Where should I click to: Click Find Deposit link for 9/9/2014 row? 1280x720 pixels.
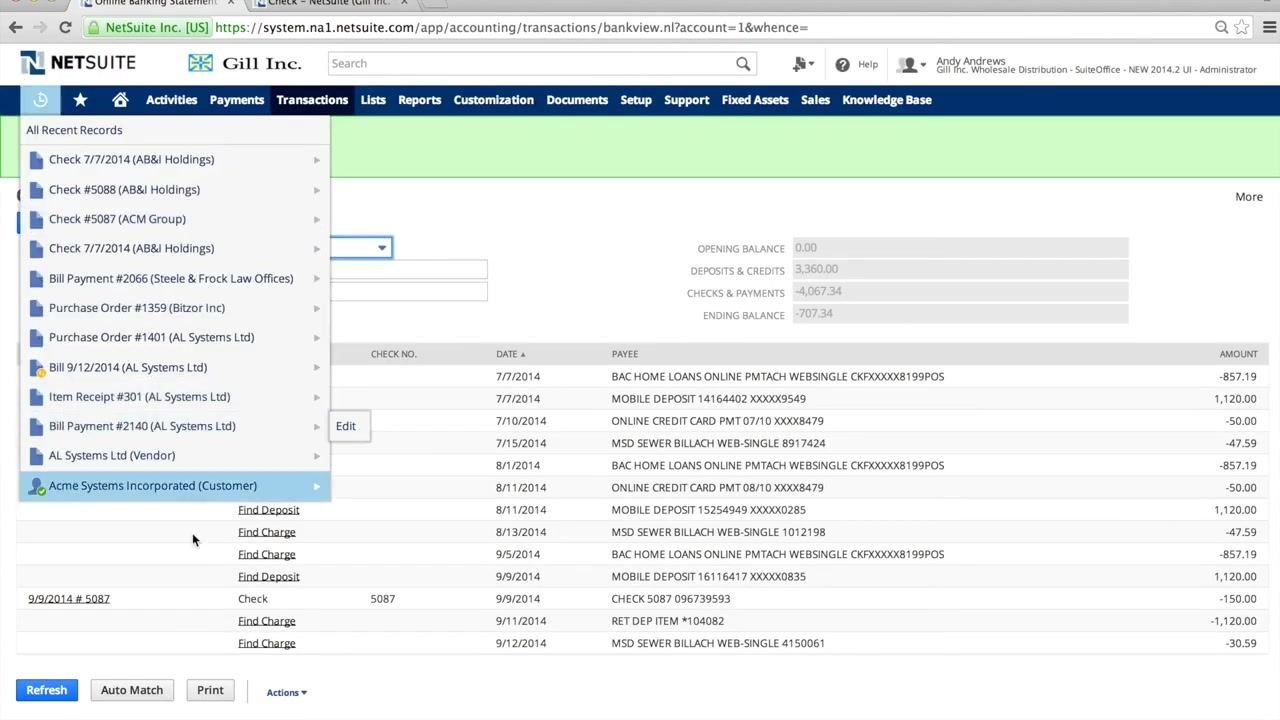[269, 576]
